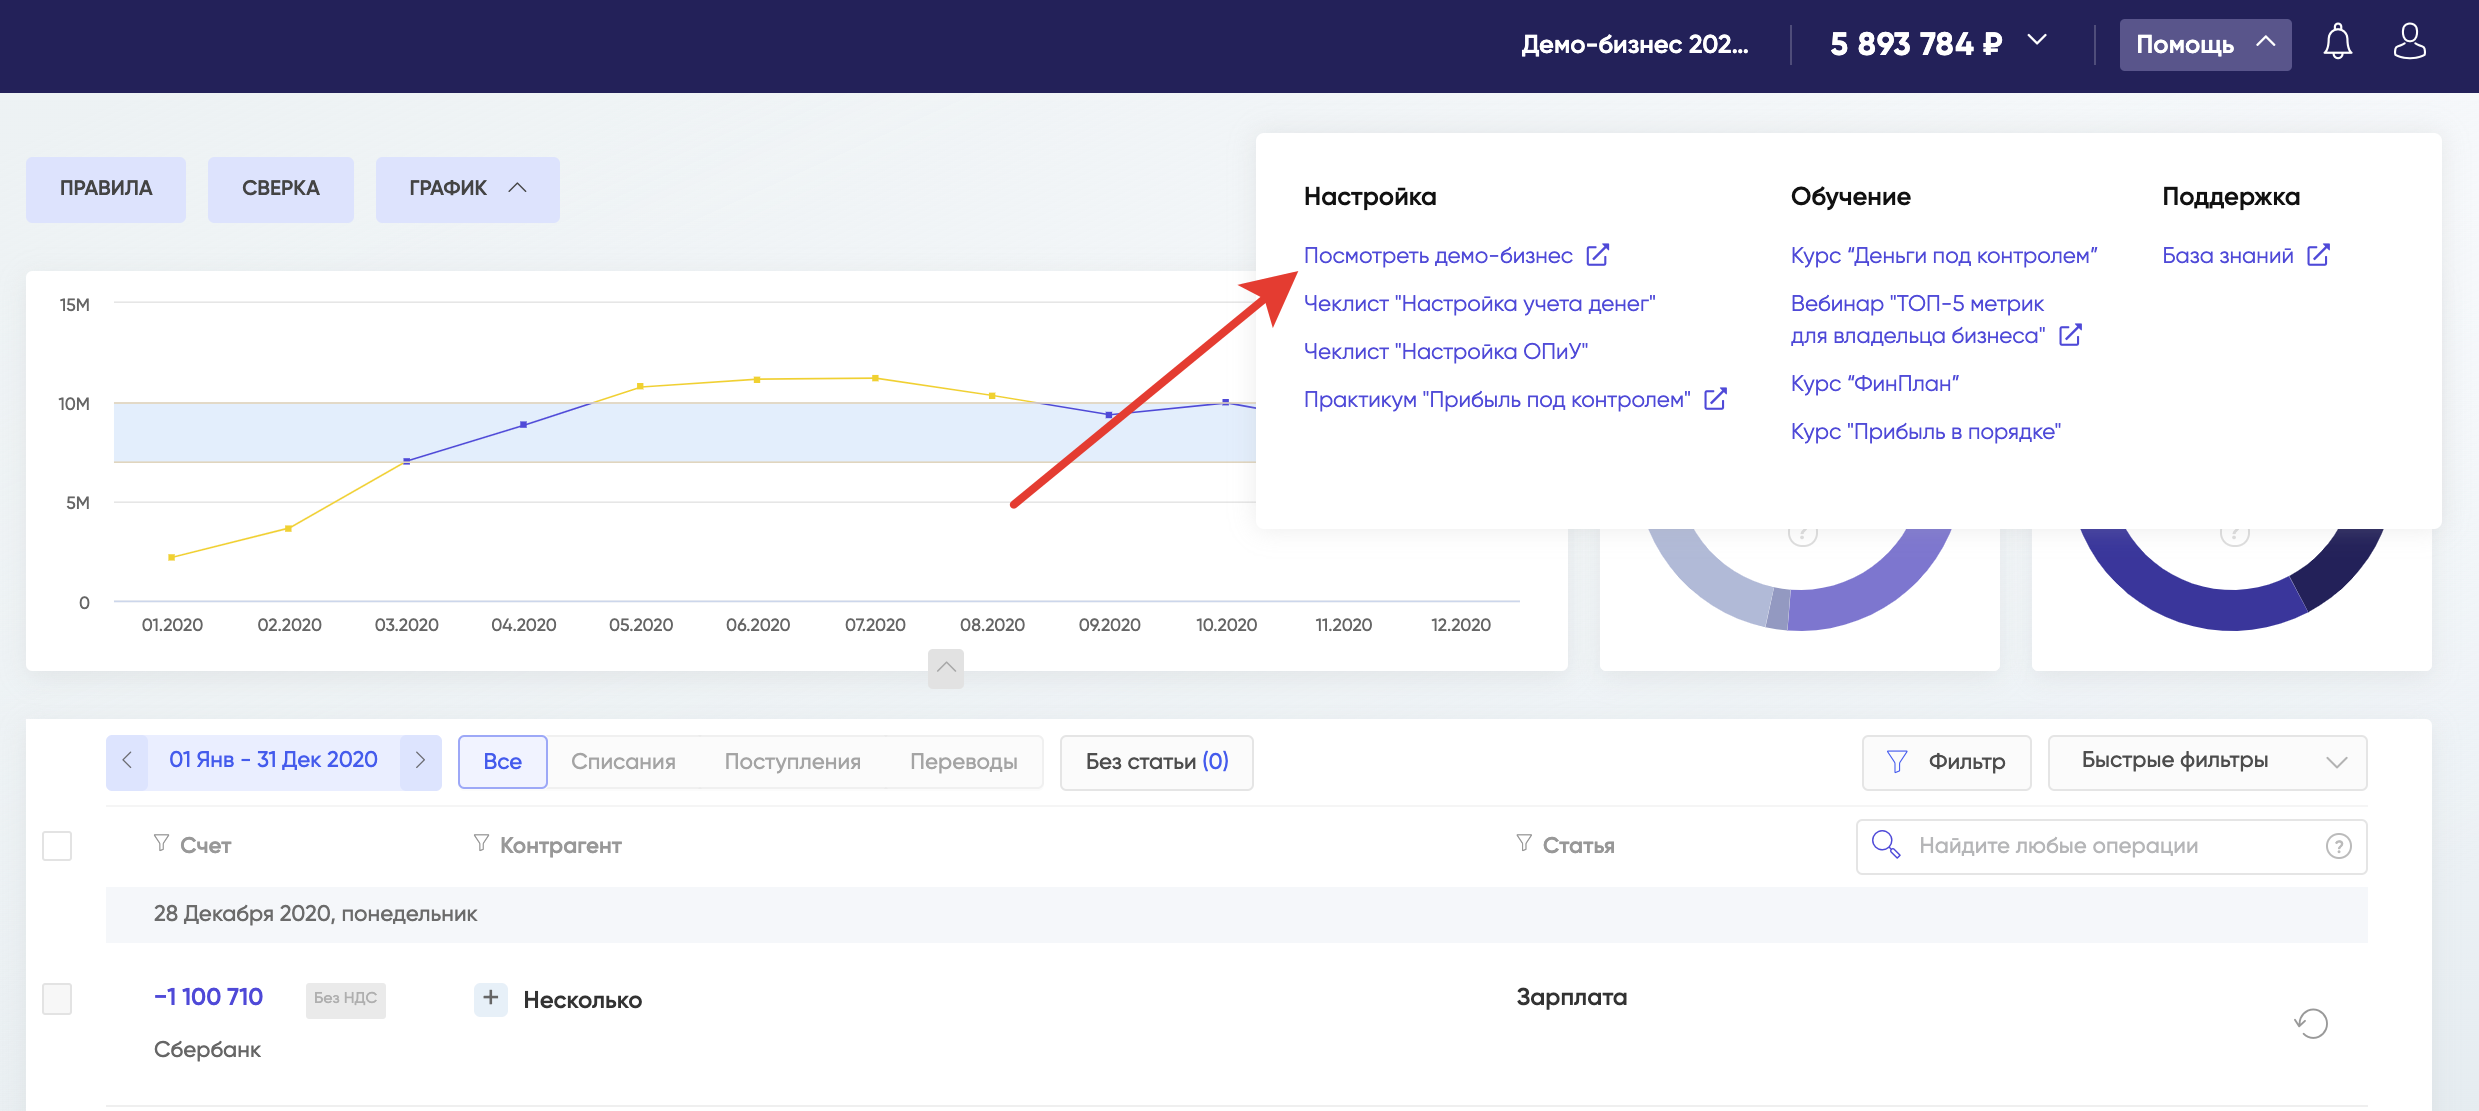This screenshot has height=1111, width=2479.
Task: Open the СВЕРКА reconciliation button
Action: [280, 189]
